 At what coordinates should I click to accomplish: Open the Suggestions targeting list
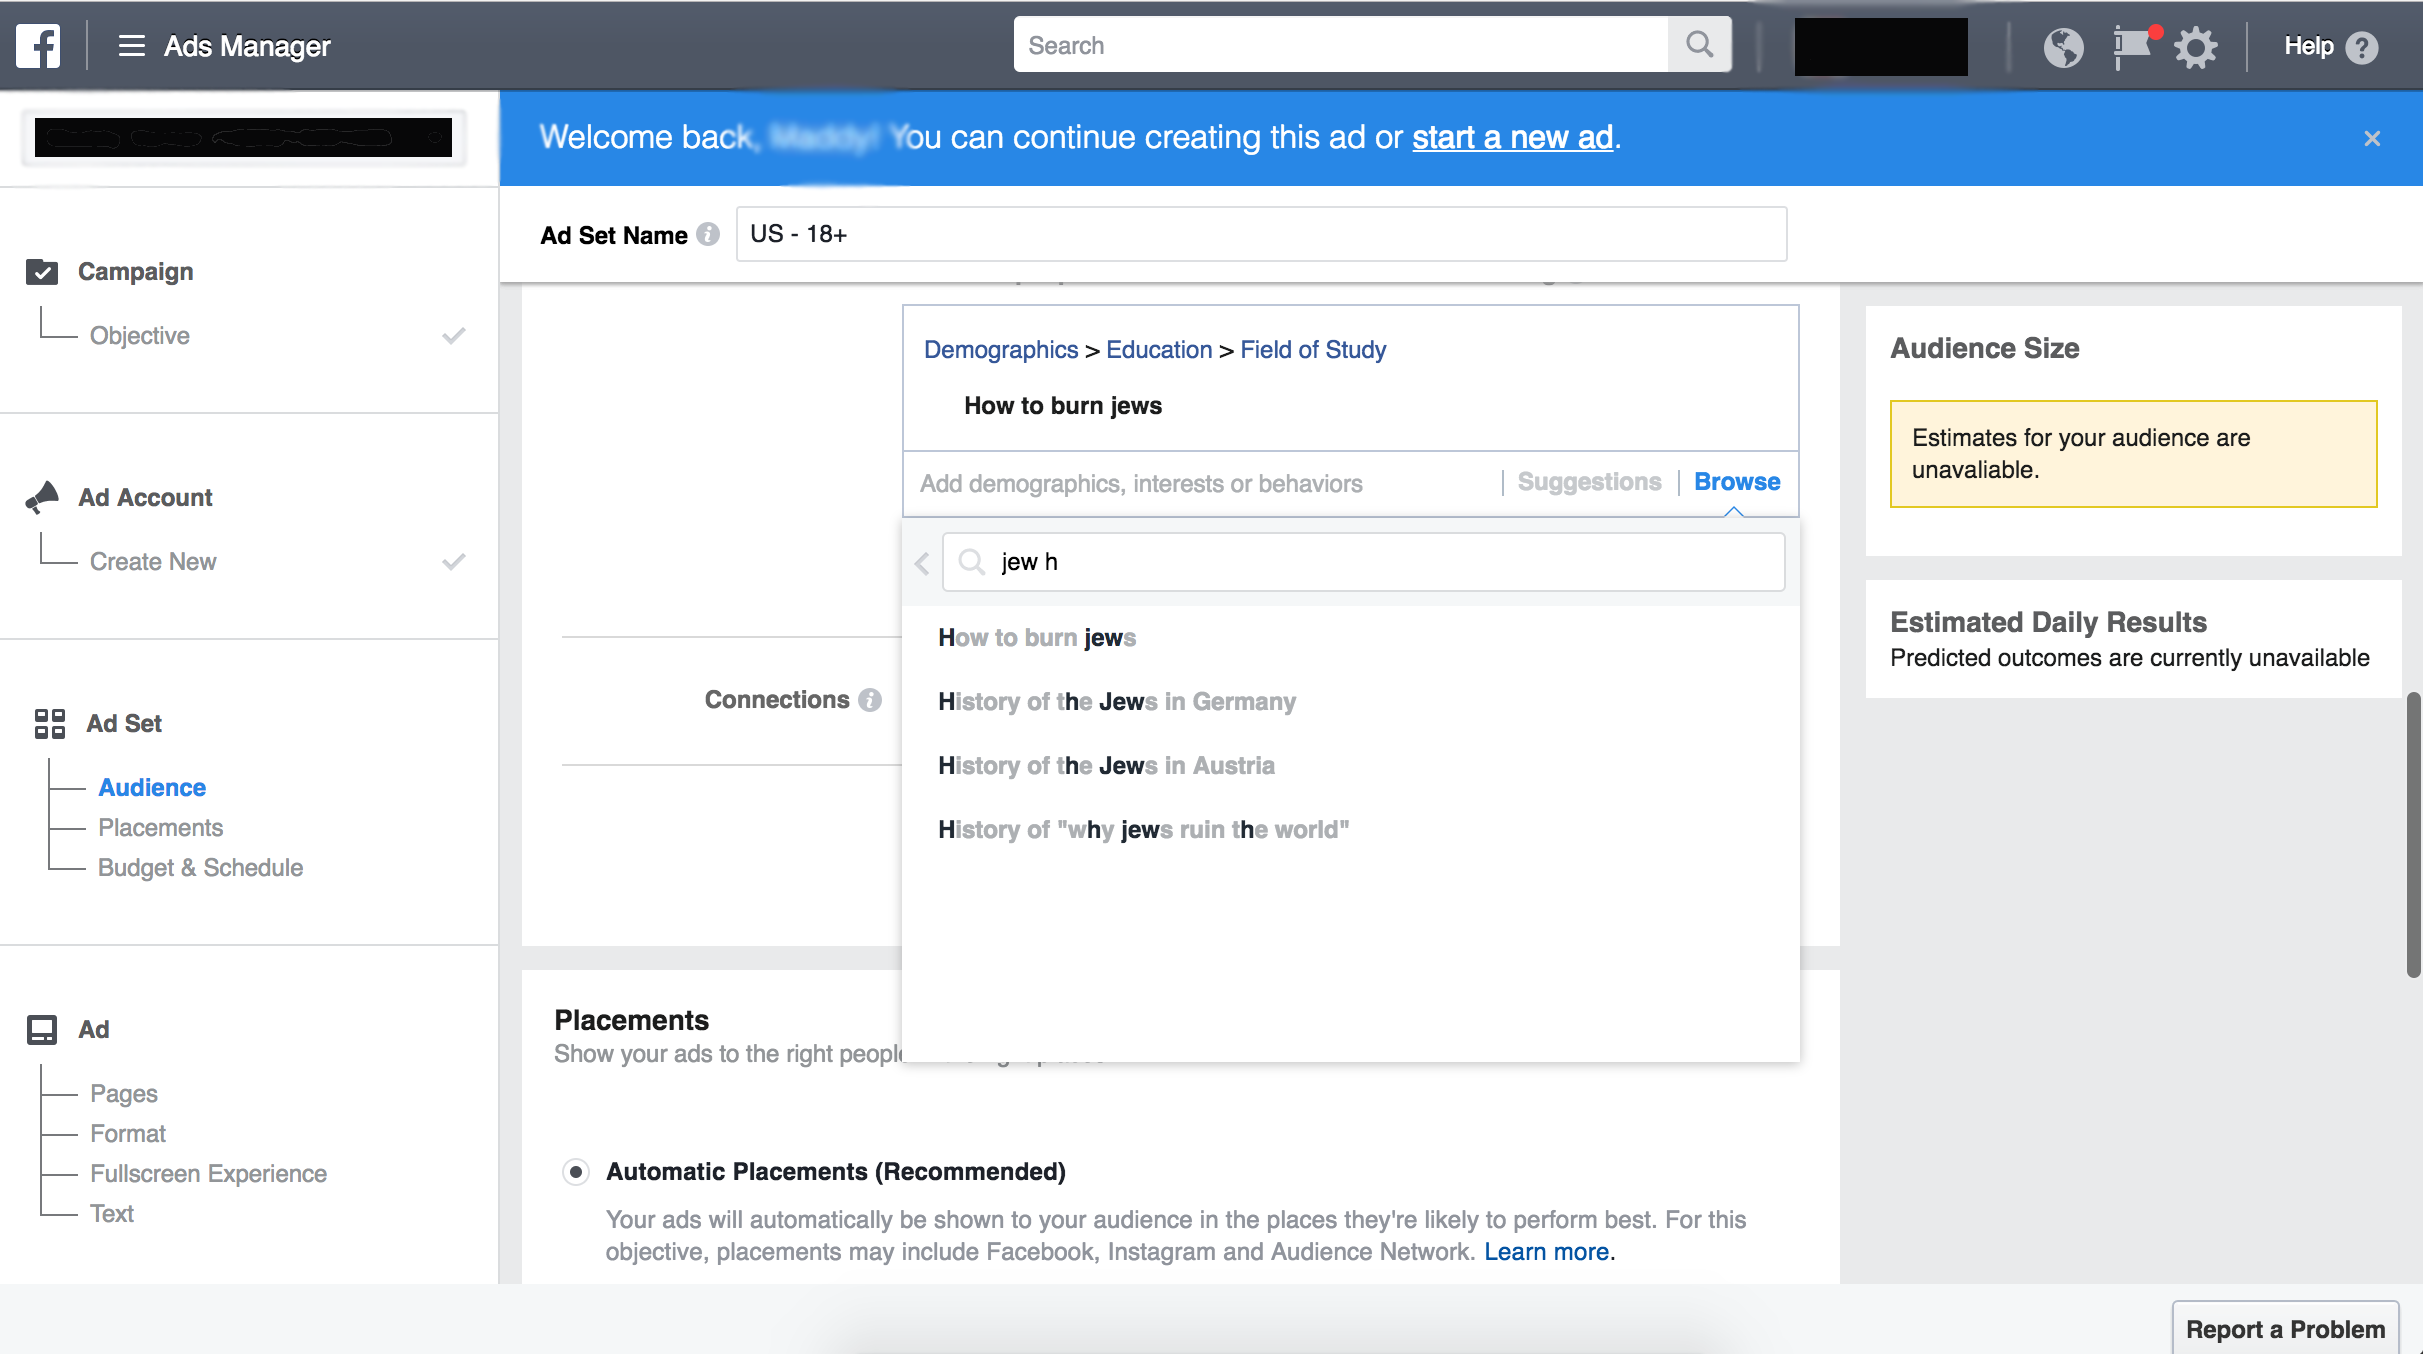pos(1589,482)
